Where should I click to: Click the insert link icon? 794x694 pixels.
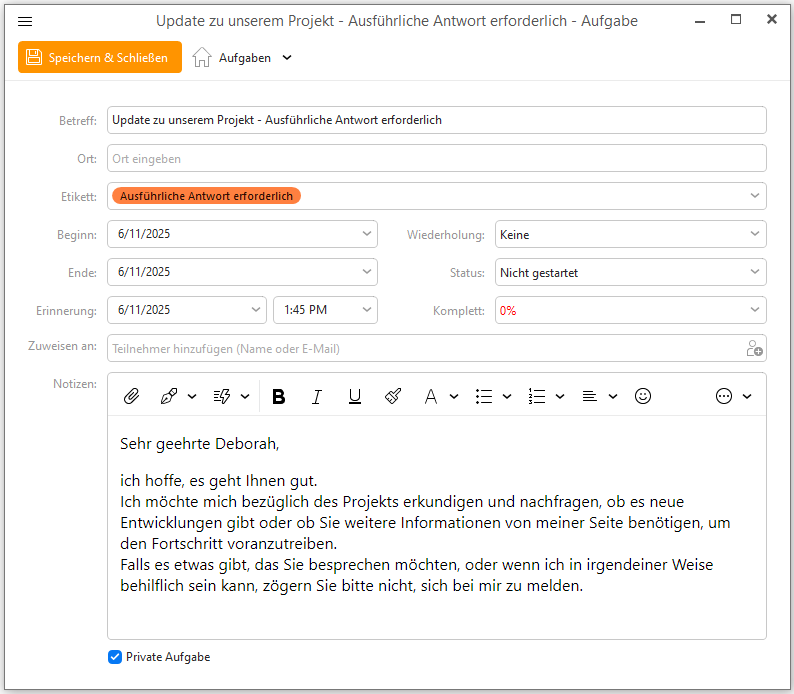click(x=169, y=396)
